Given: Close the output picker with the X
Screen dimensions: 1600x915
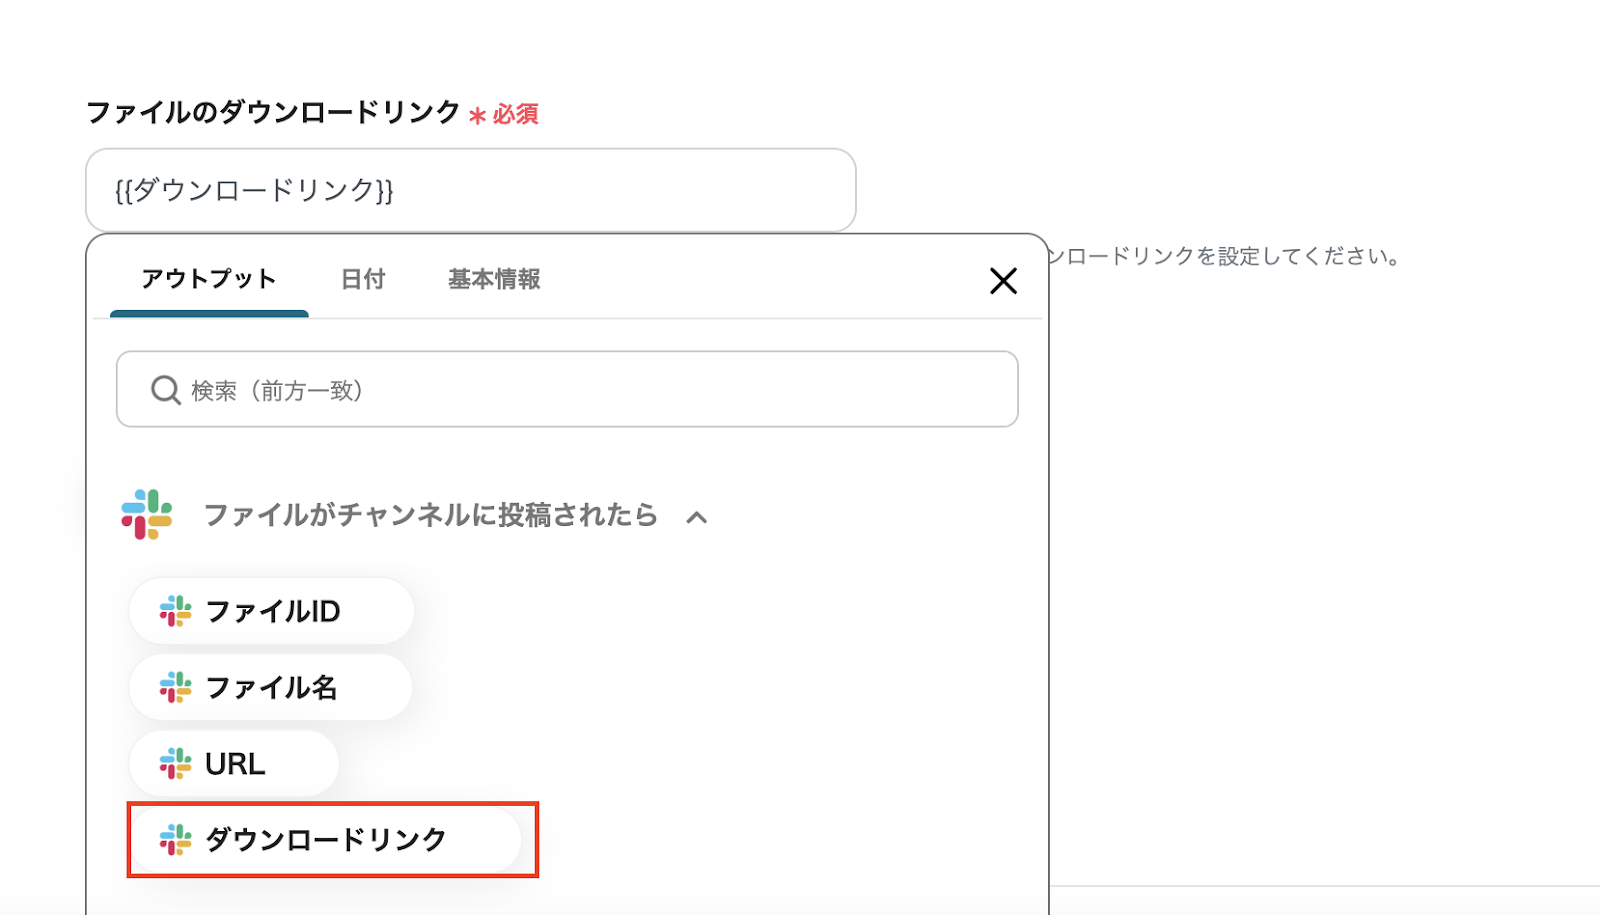Looking at the screenshot, I should click(x=1003, y=281).
